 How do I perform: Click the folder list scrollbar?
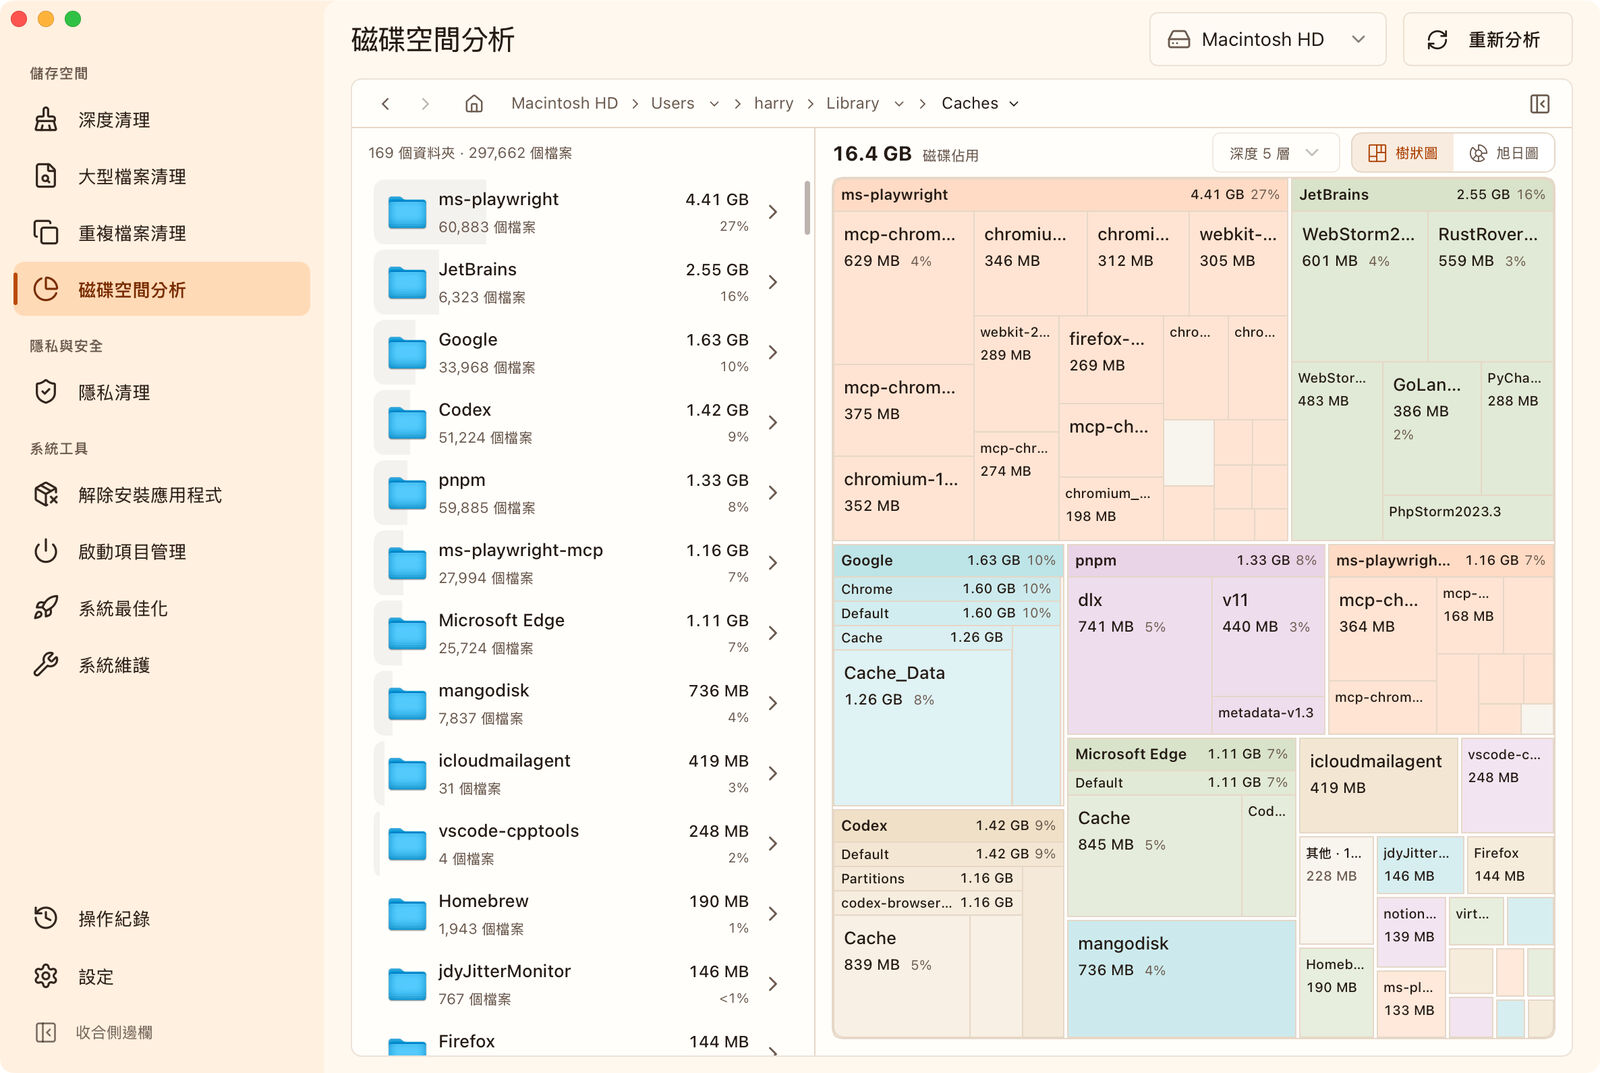(807, 208)
